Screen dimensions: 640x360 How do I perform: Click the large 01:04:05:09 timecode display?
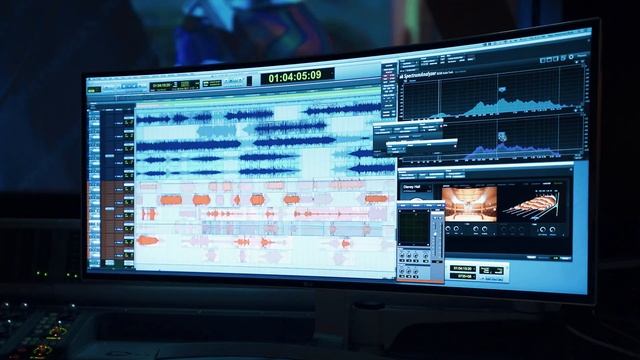tap(297, 76)
